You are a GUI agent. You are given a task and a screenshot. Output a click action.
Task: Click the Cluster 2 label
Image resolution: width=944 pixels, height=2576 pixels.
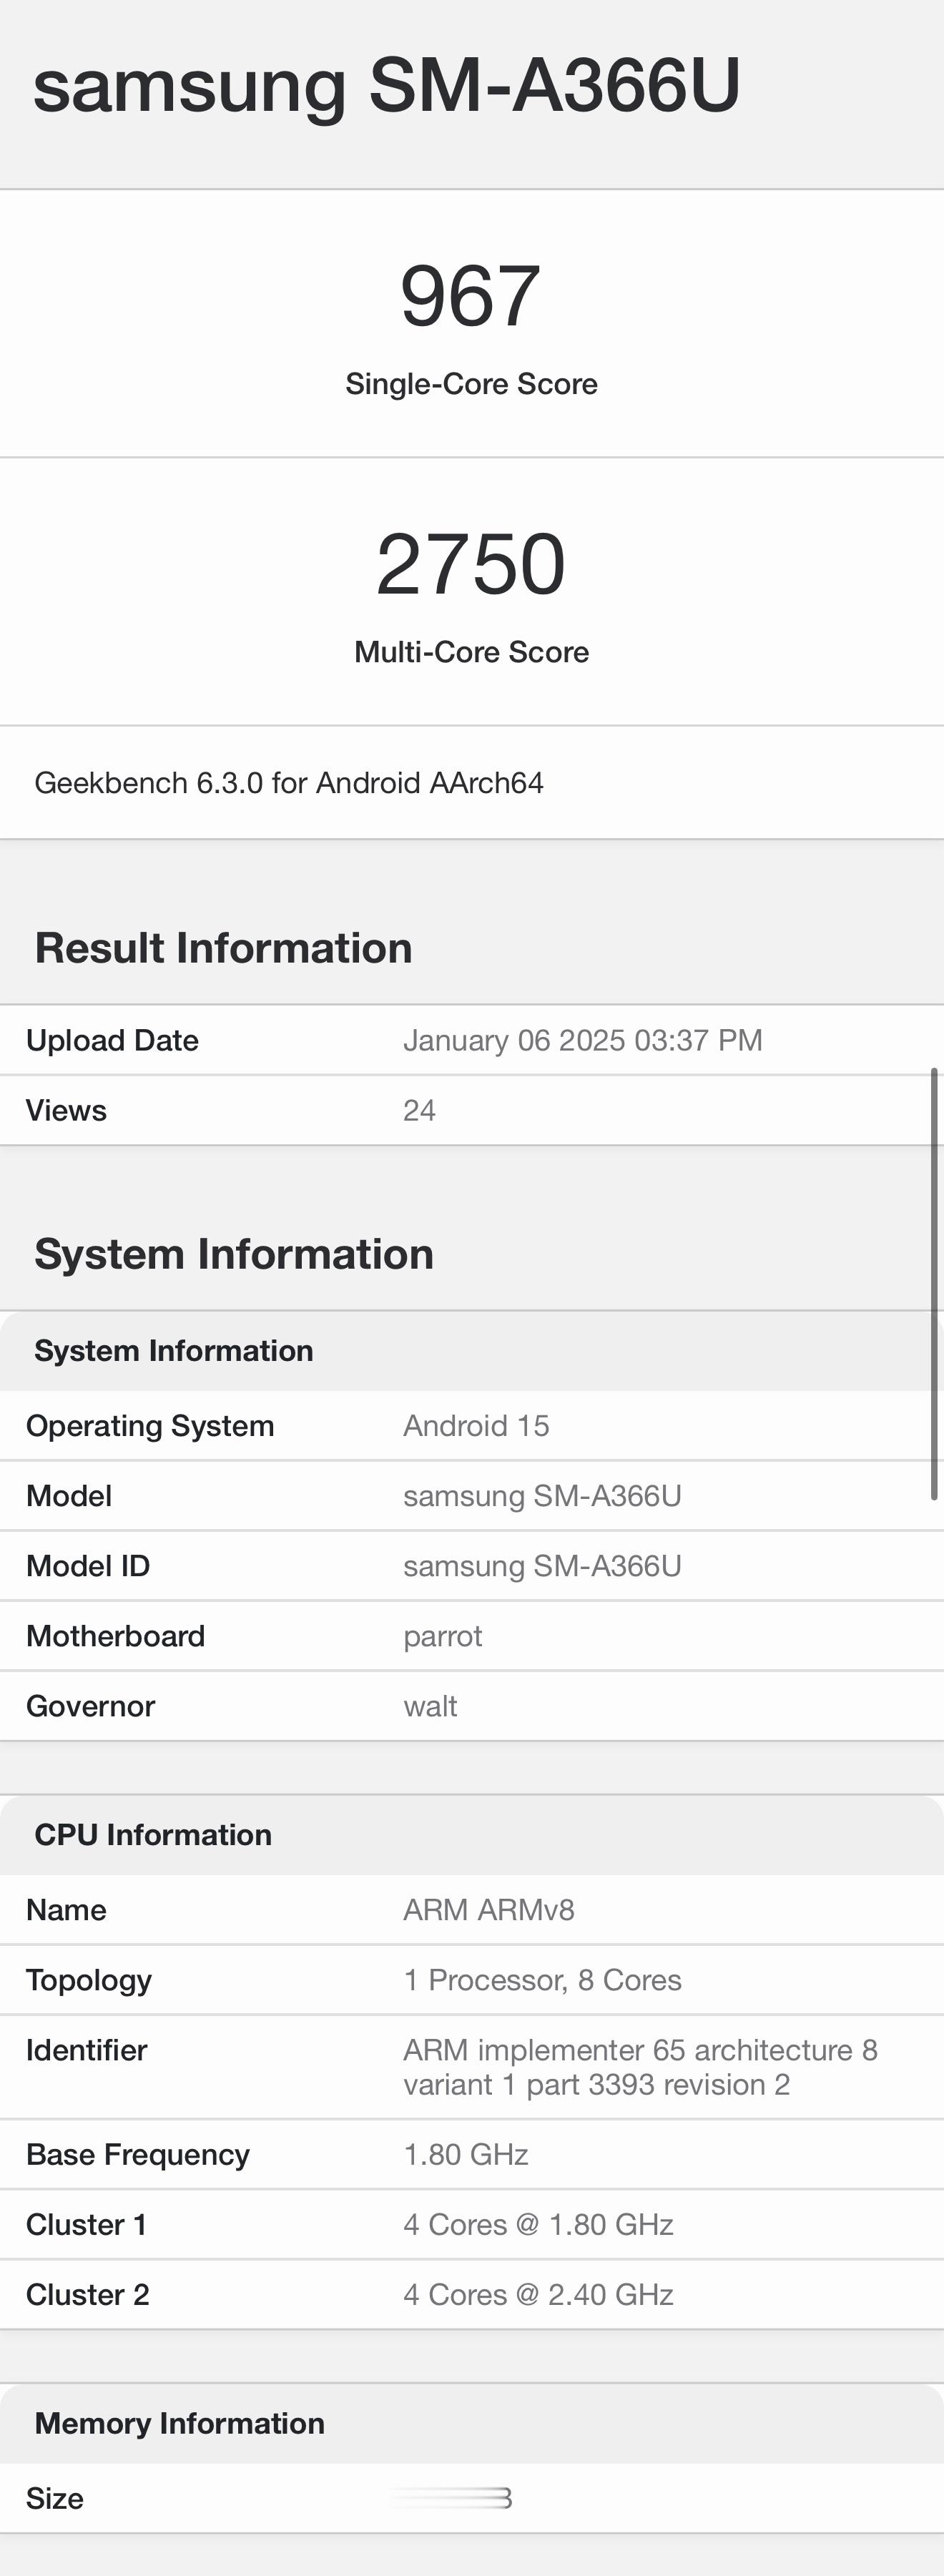point(87,2294)
